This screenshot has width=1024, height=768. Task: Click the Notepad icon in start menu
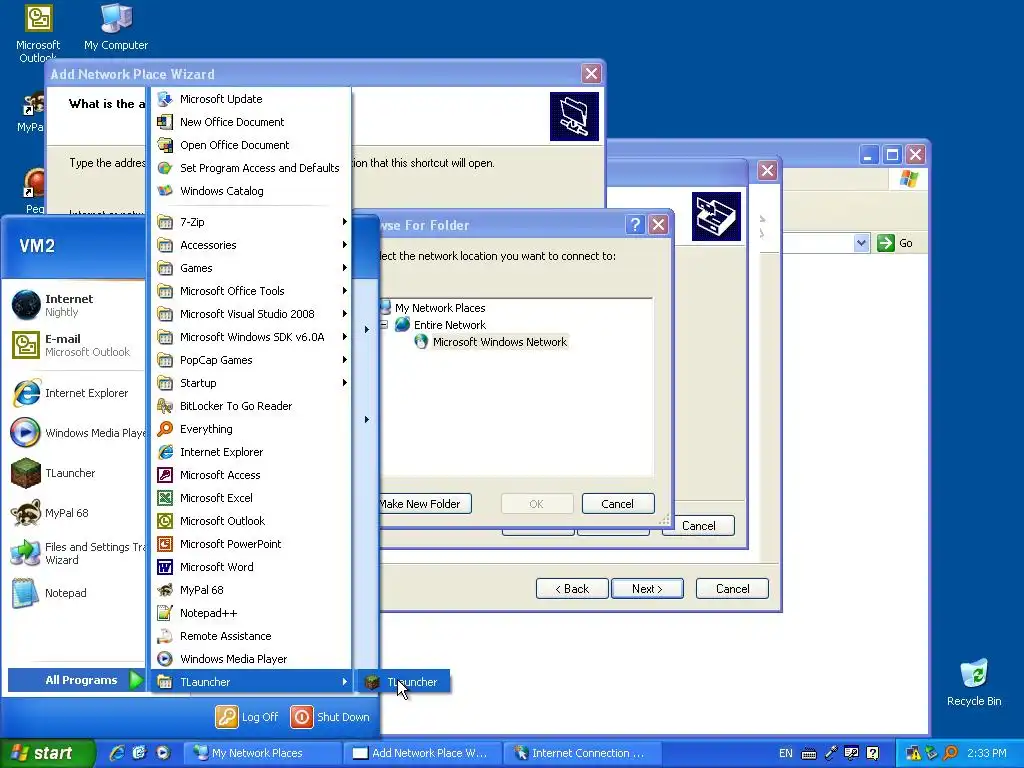coord(26,593)
